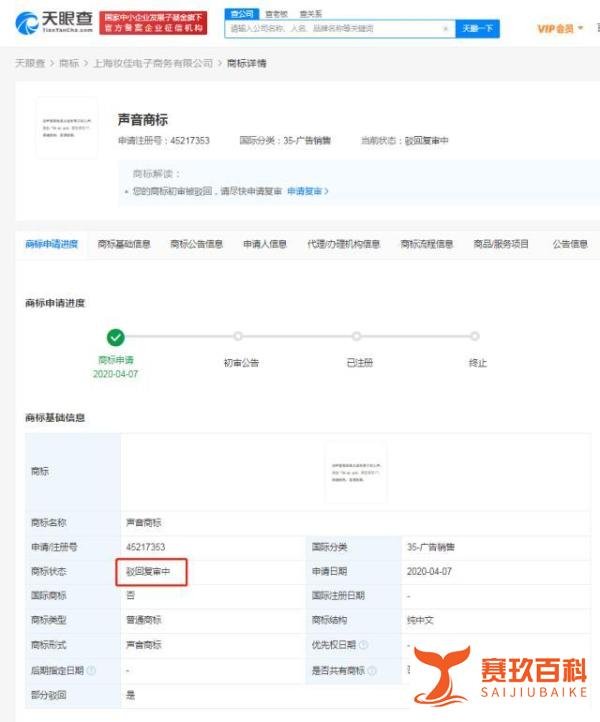
Task: Open the trademark thumbnail beside 声音商标 title
Action: pos(67,128)
